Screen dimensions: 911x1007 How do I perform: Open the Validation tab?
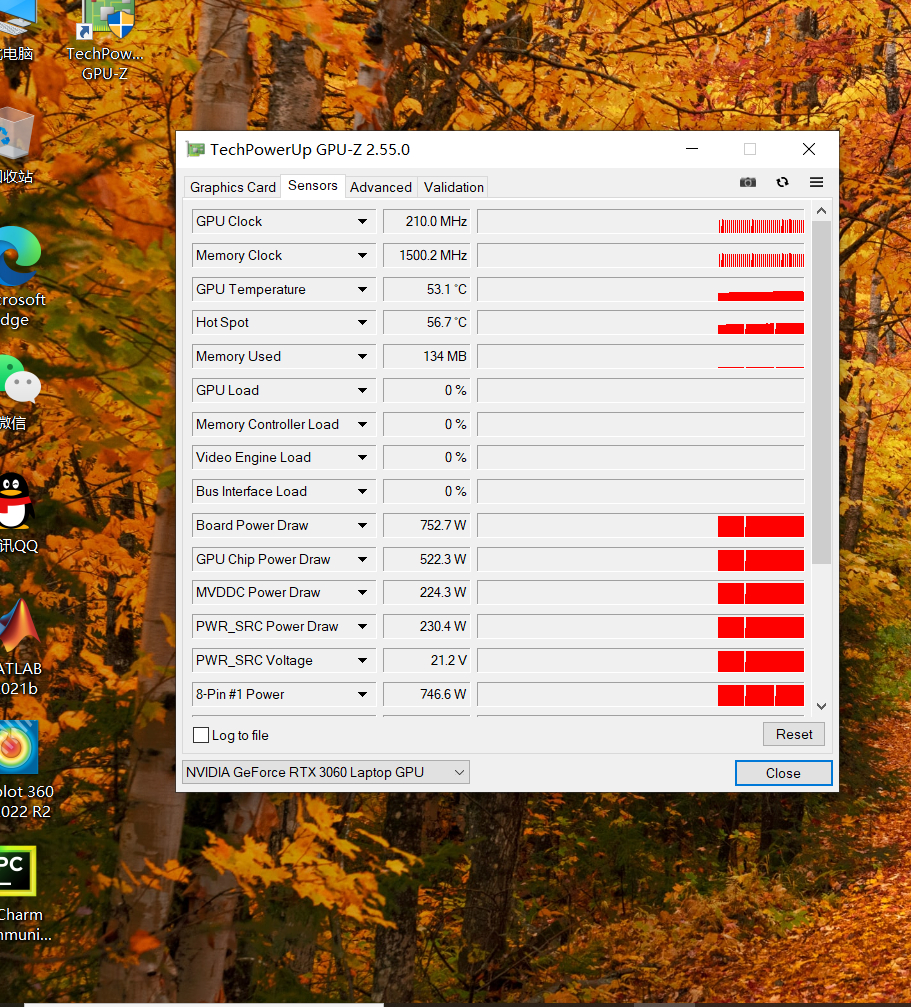(453, 187)
